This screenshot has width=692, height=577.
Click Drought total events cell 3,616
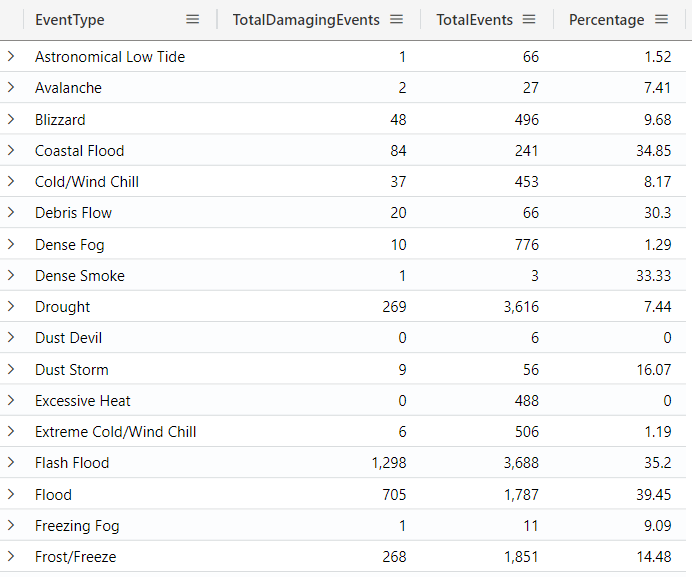coord(521,307)
